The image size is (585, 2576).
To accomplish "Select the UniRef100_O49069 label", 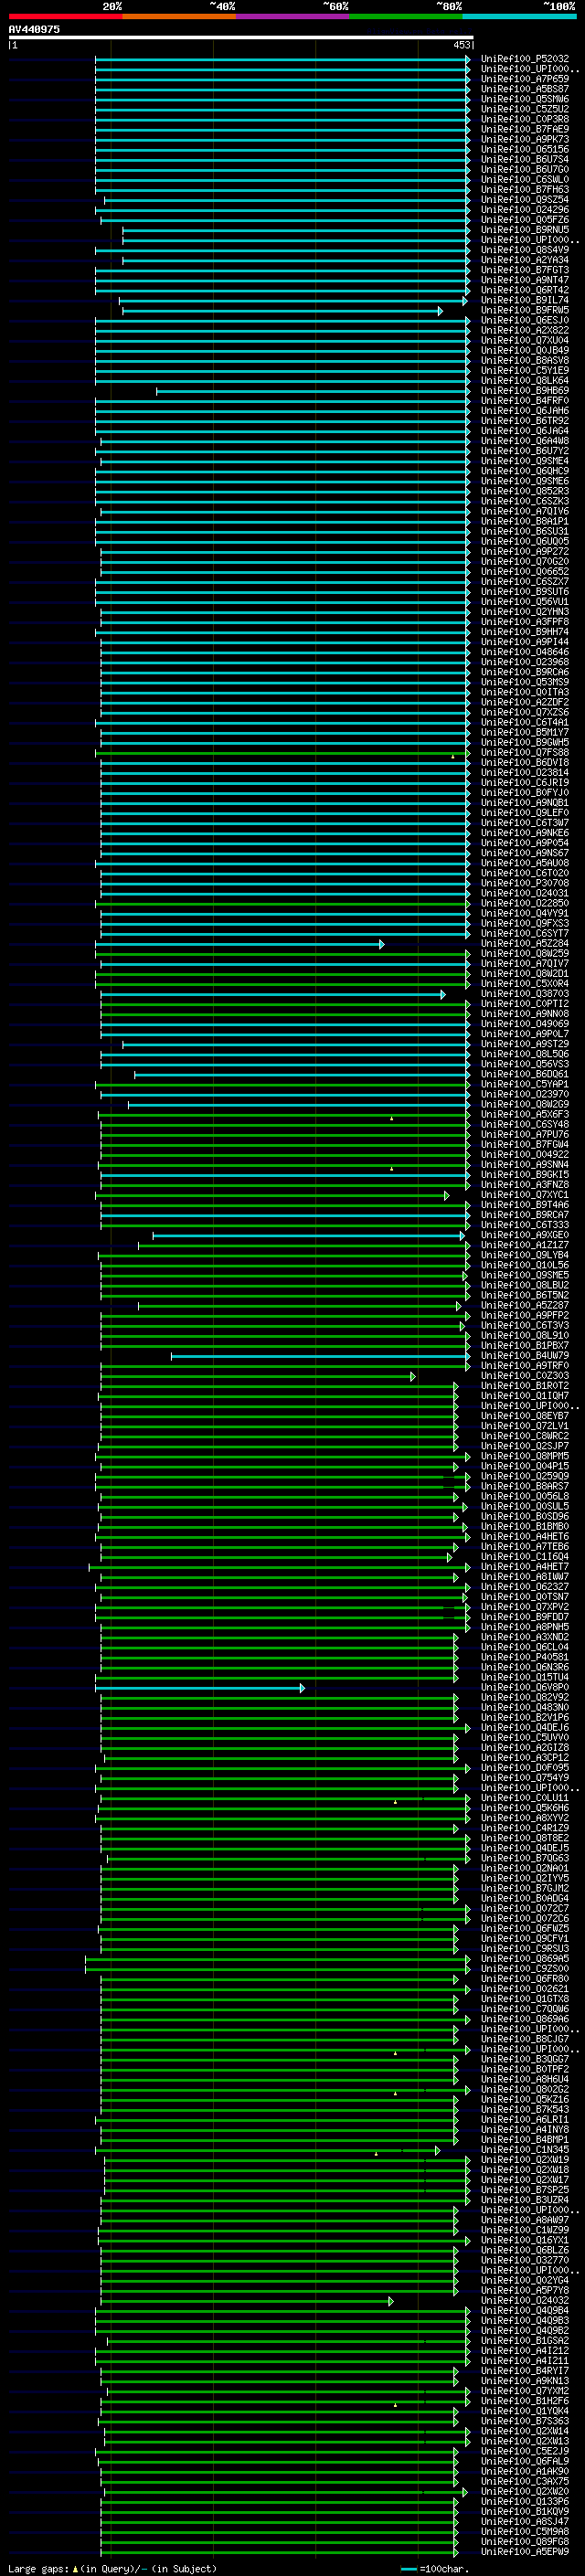I will 525,1024.
